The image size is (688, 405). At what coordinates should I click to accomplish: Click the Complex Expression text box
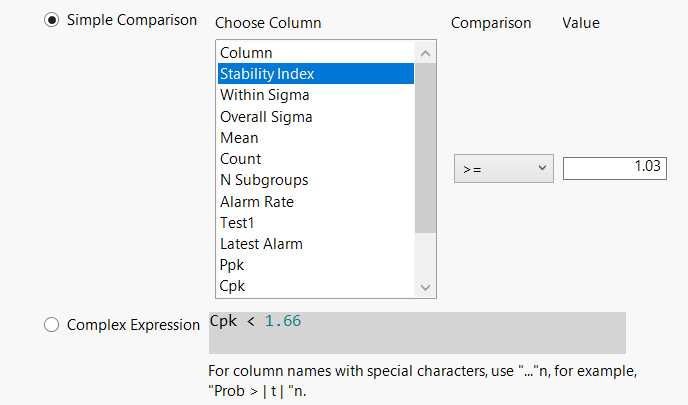coord(417,332)
